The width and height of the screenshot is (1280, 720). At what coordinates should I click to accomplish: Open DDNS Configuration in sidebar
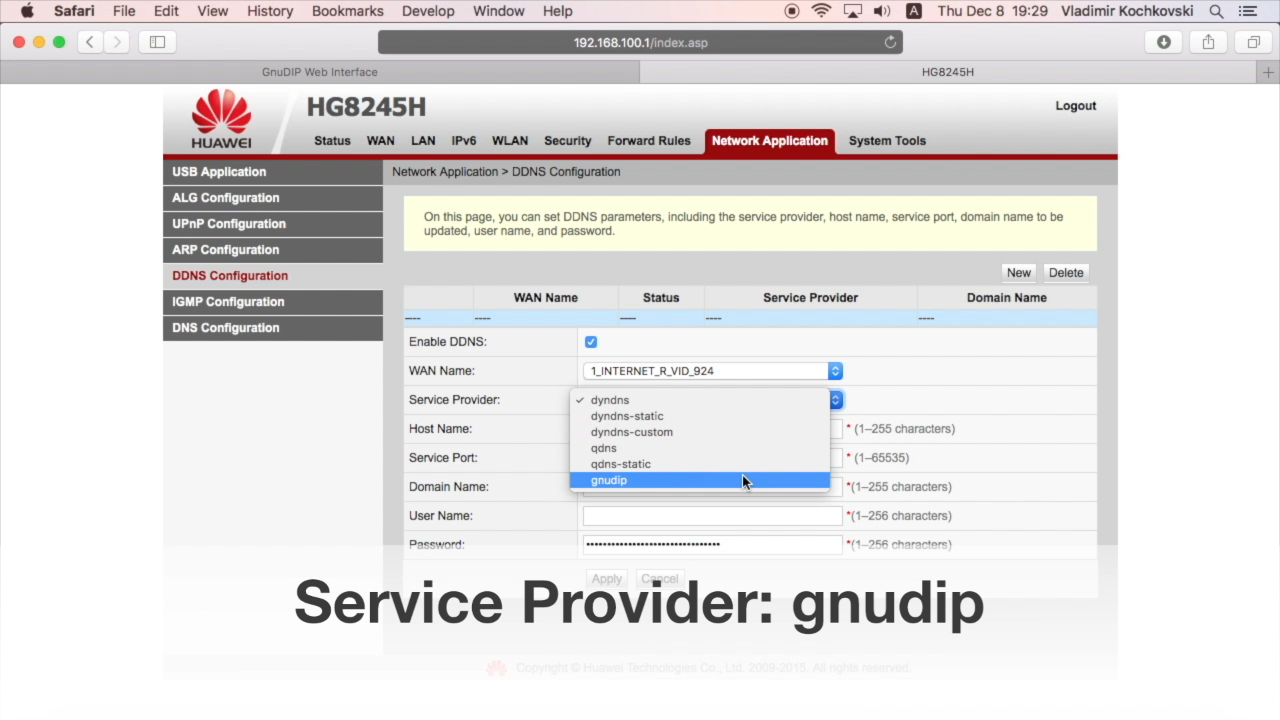click(x=273, y=276)
